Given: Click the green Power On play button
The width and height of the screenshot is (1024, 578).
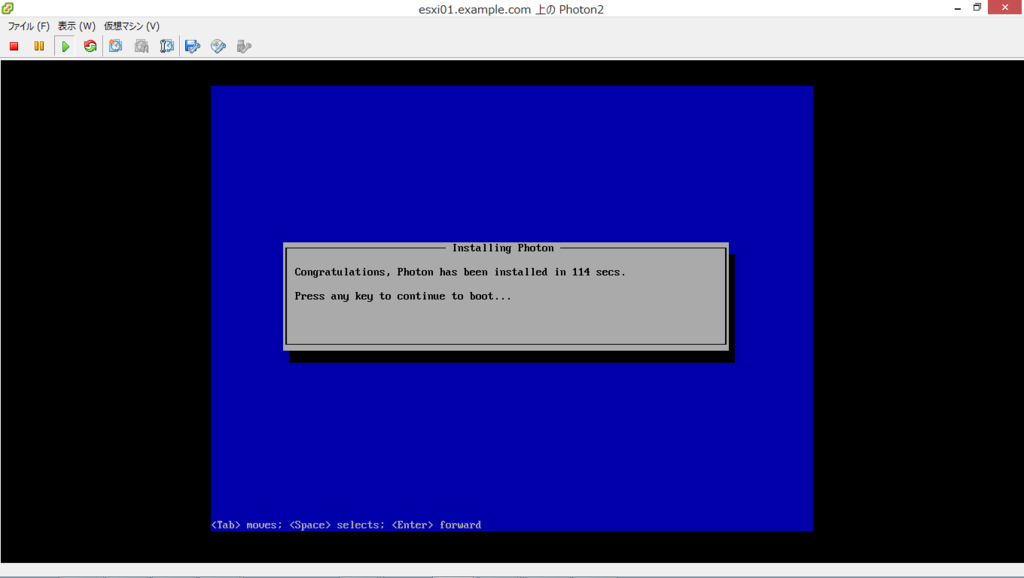Looking at the screenshot, I should 65,46.
